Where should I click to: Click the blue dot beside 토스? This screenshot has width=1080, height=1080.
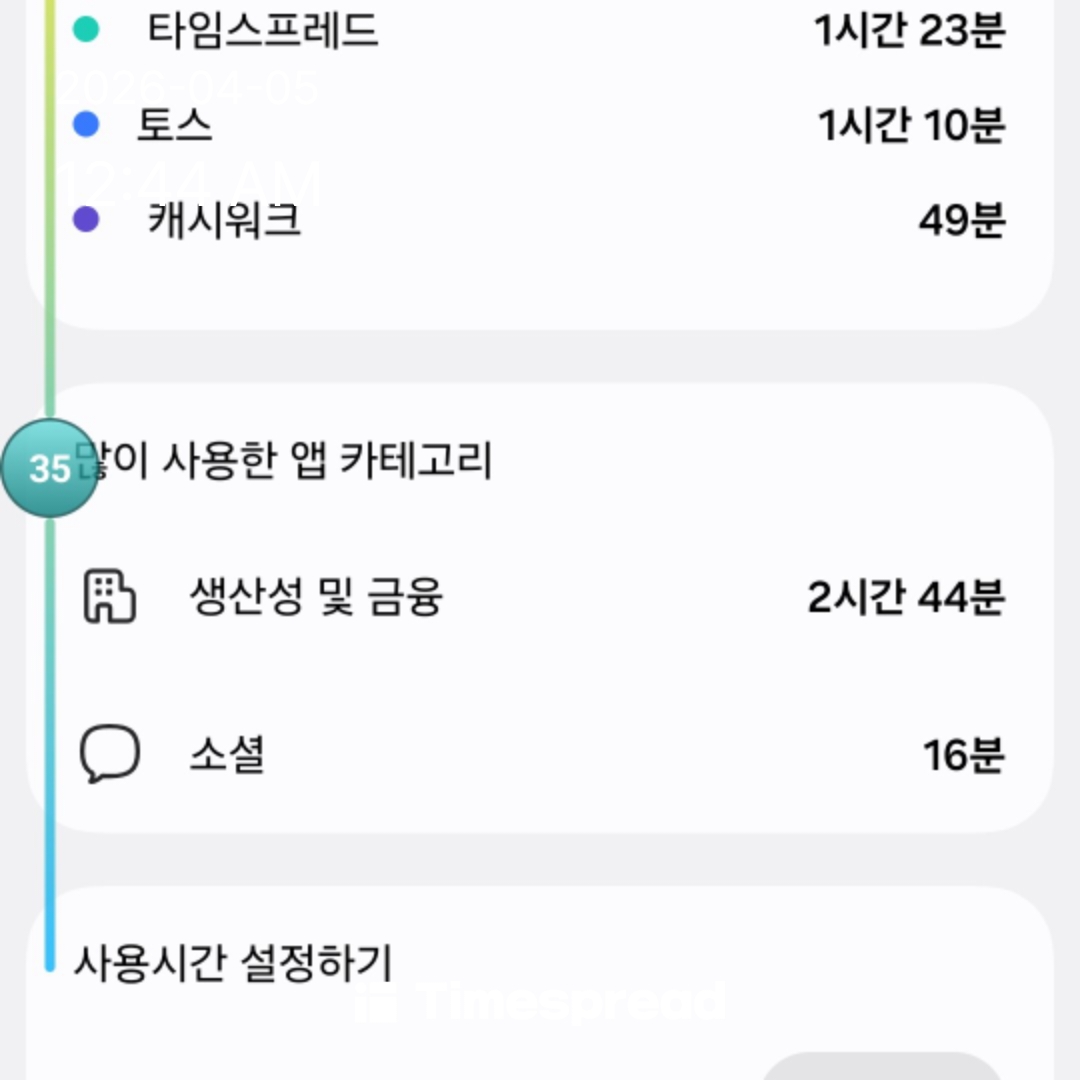click(87, 124)
